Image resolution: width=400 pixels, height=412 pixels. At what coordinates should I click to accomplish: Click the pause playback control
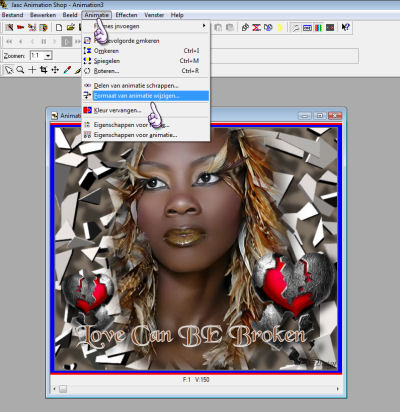click(x=44, y=42)
